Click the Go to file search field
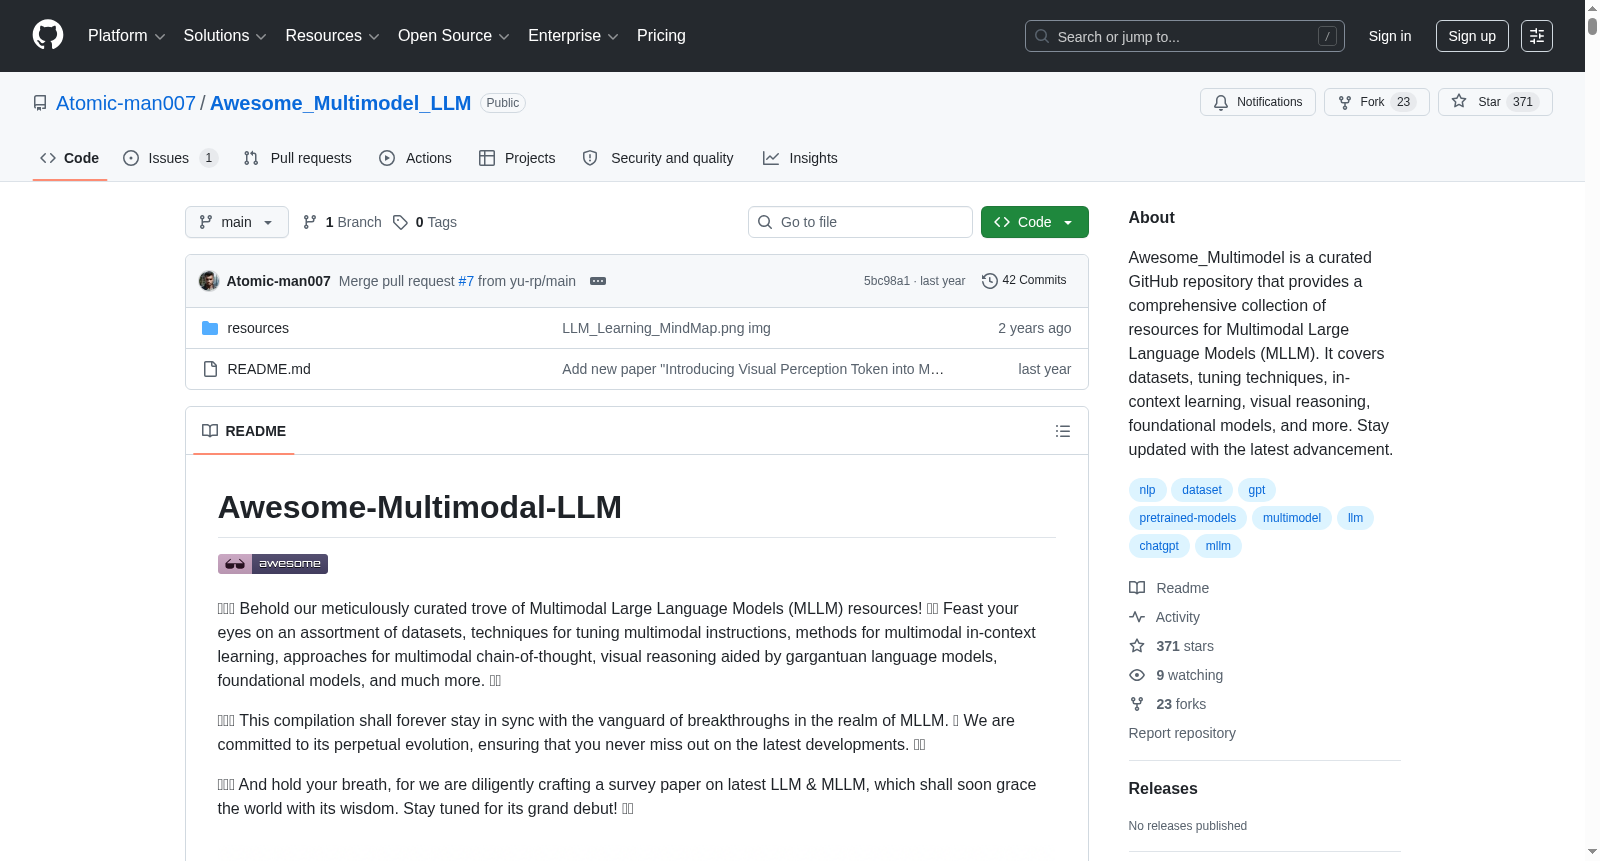 point(860,222)
